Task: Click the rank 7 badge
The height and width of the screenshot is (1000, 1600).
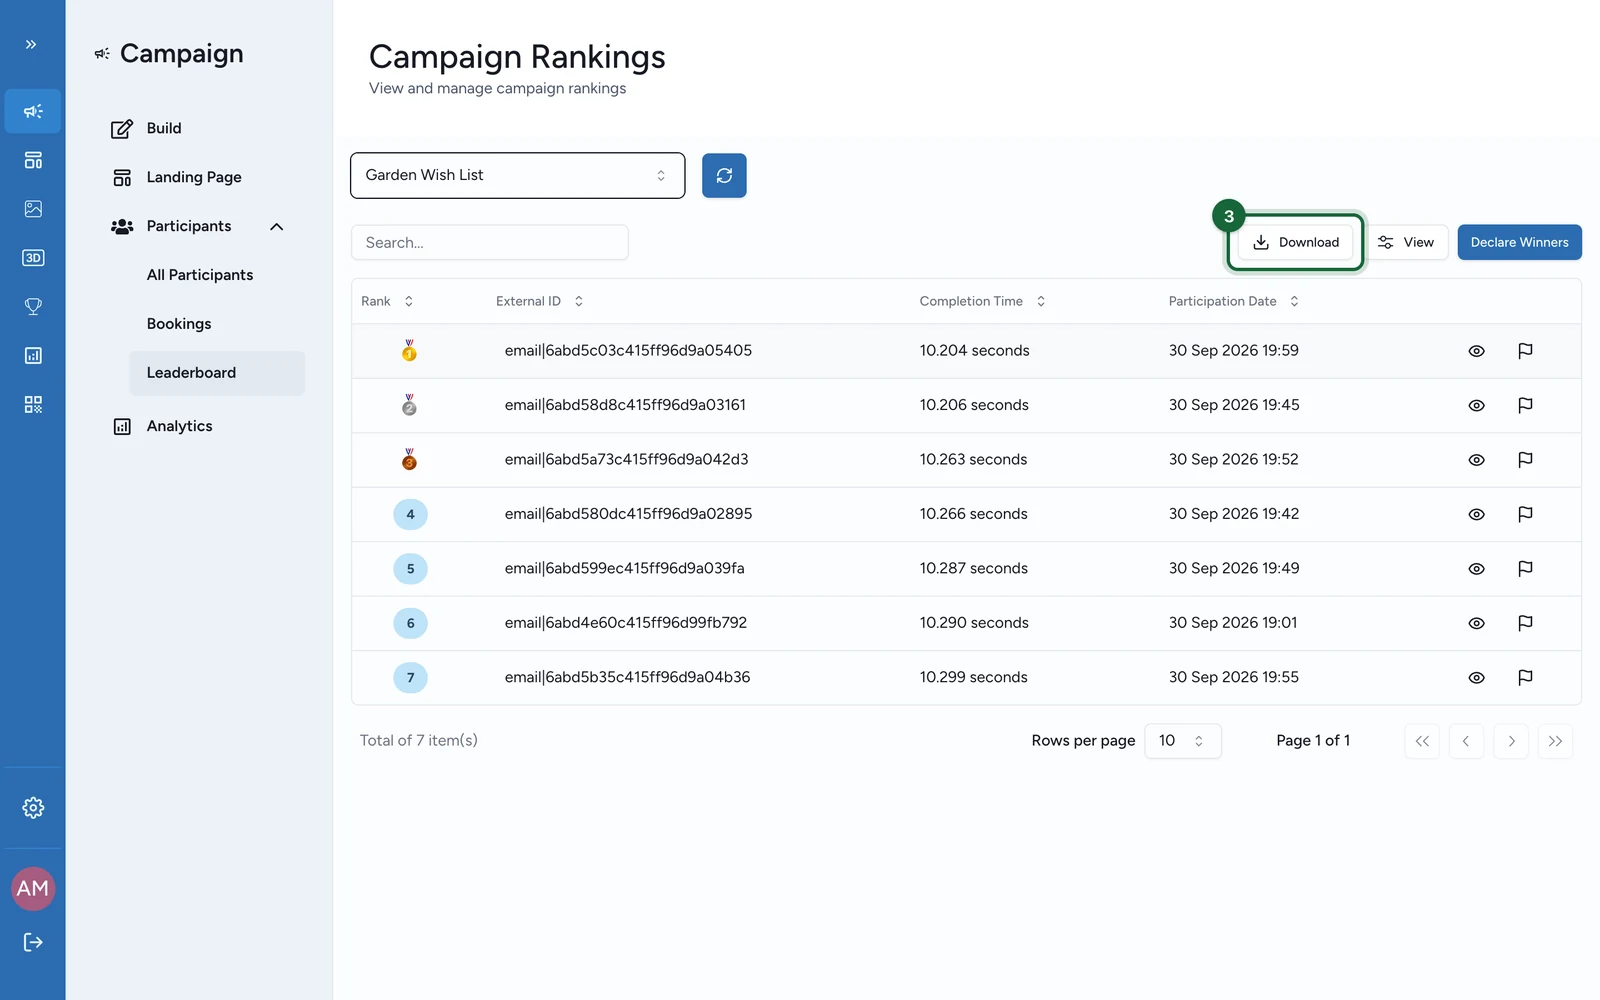Action: (x=410, y=678)
